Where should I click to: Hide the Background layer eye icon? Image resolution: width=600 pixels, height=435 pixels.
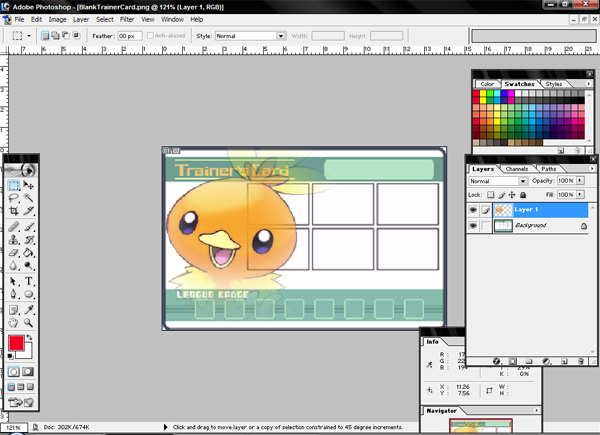click(473, 226)
